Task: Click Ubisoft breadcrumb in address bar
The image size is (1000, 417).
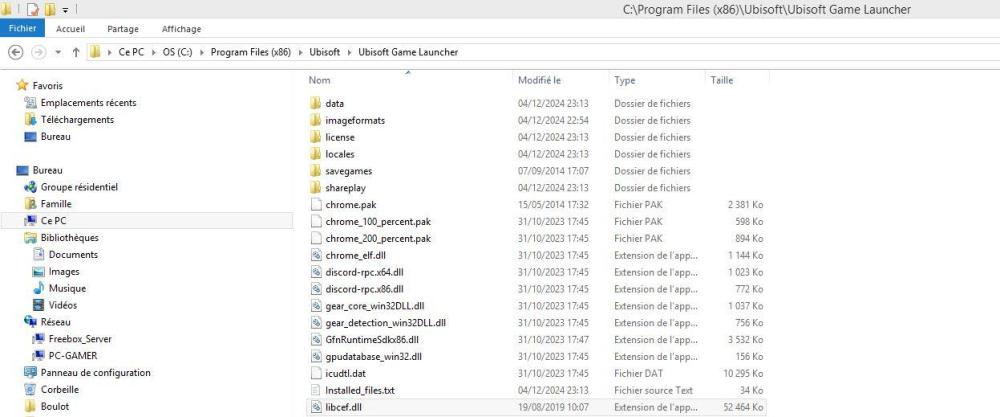Action: click(325, 52)
